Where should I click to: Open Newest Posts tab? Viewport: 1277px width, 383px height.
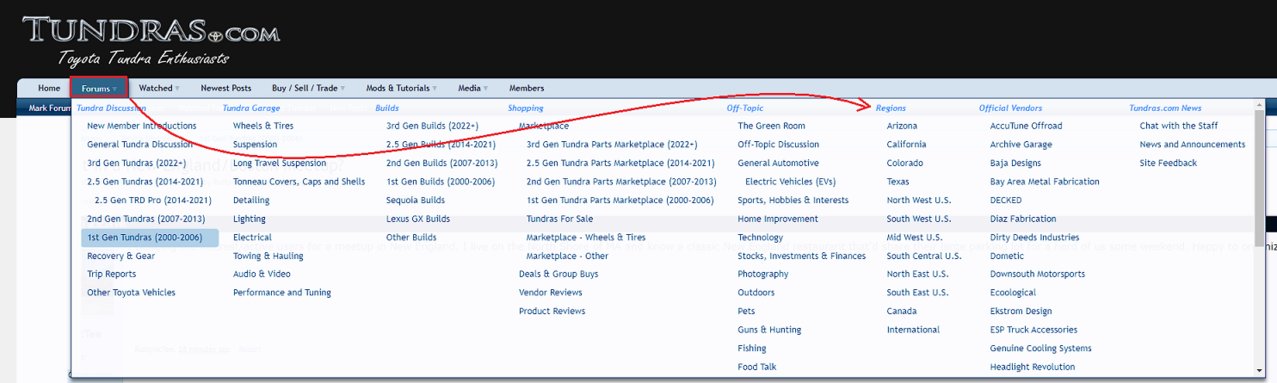tap(226, 88)
